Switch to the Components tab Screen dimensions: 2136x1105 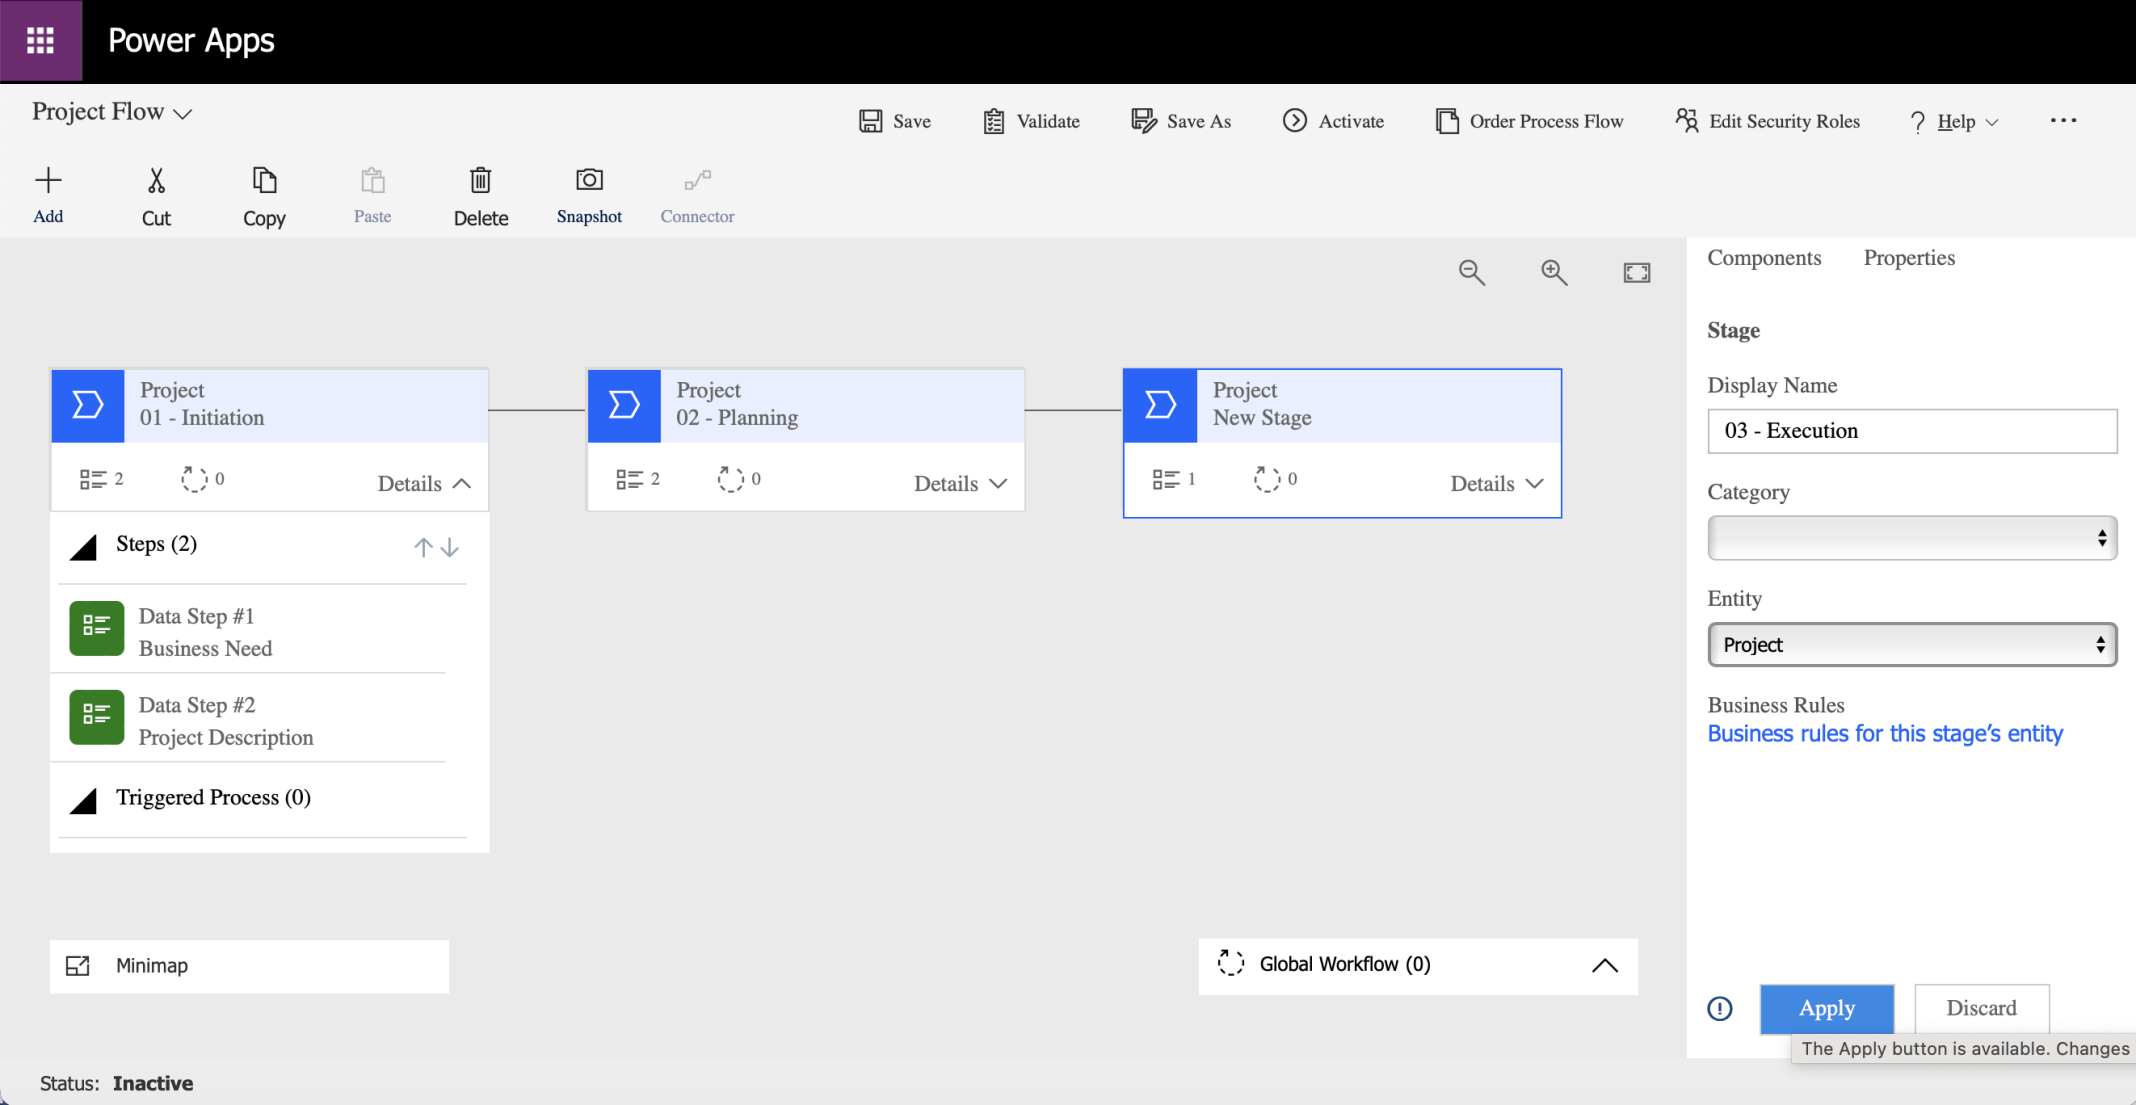click(1764, 258)
